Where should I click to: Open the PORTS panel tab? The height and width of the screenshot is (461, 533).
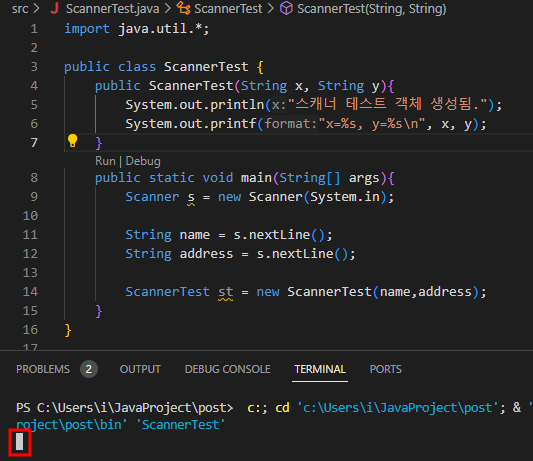(385, 369)
